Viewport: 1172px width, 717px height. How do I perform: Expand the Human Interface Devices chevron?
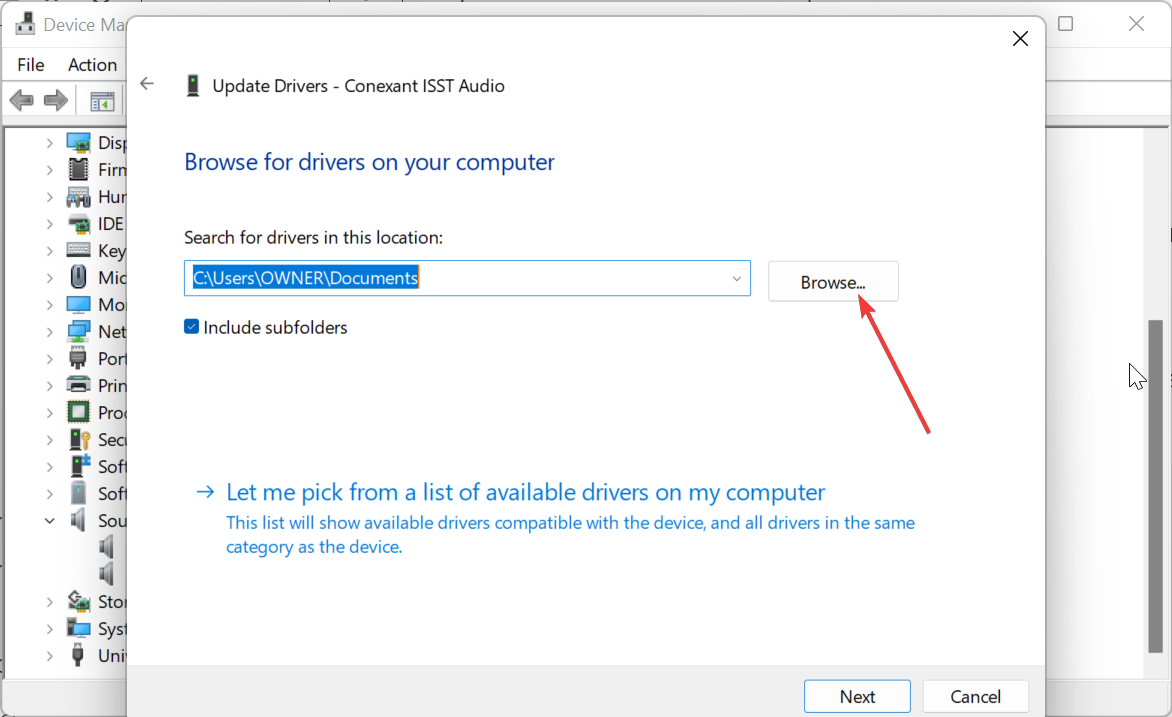click(49, 197)
